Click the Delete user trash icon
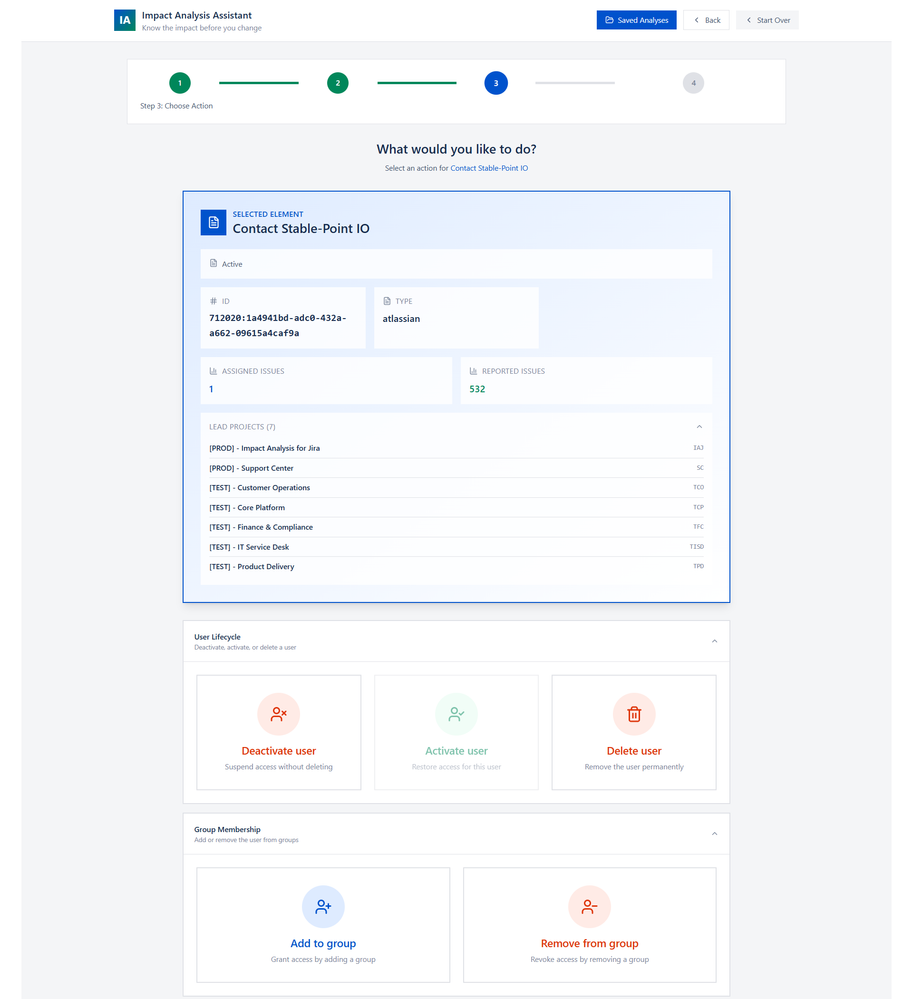 pos(633,714)
